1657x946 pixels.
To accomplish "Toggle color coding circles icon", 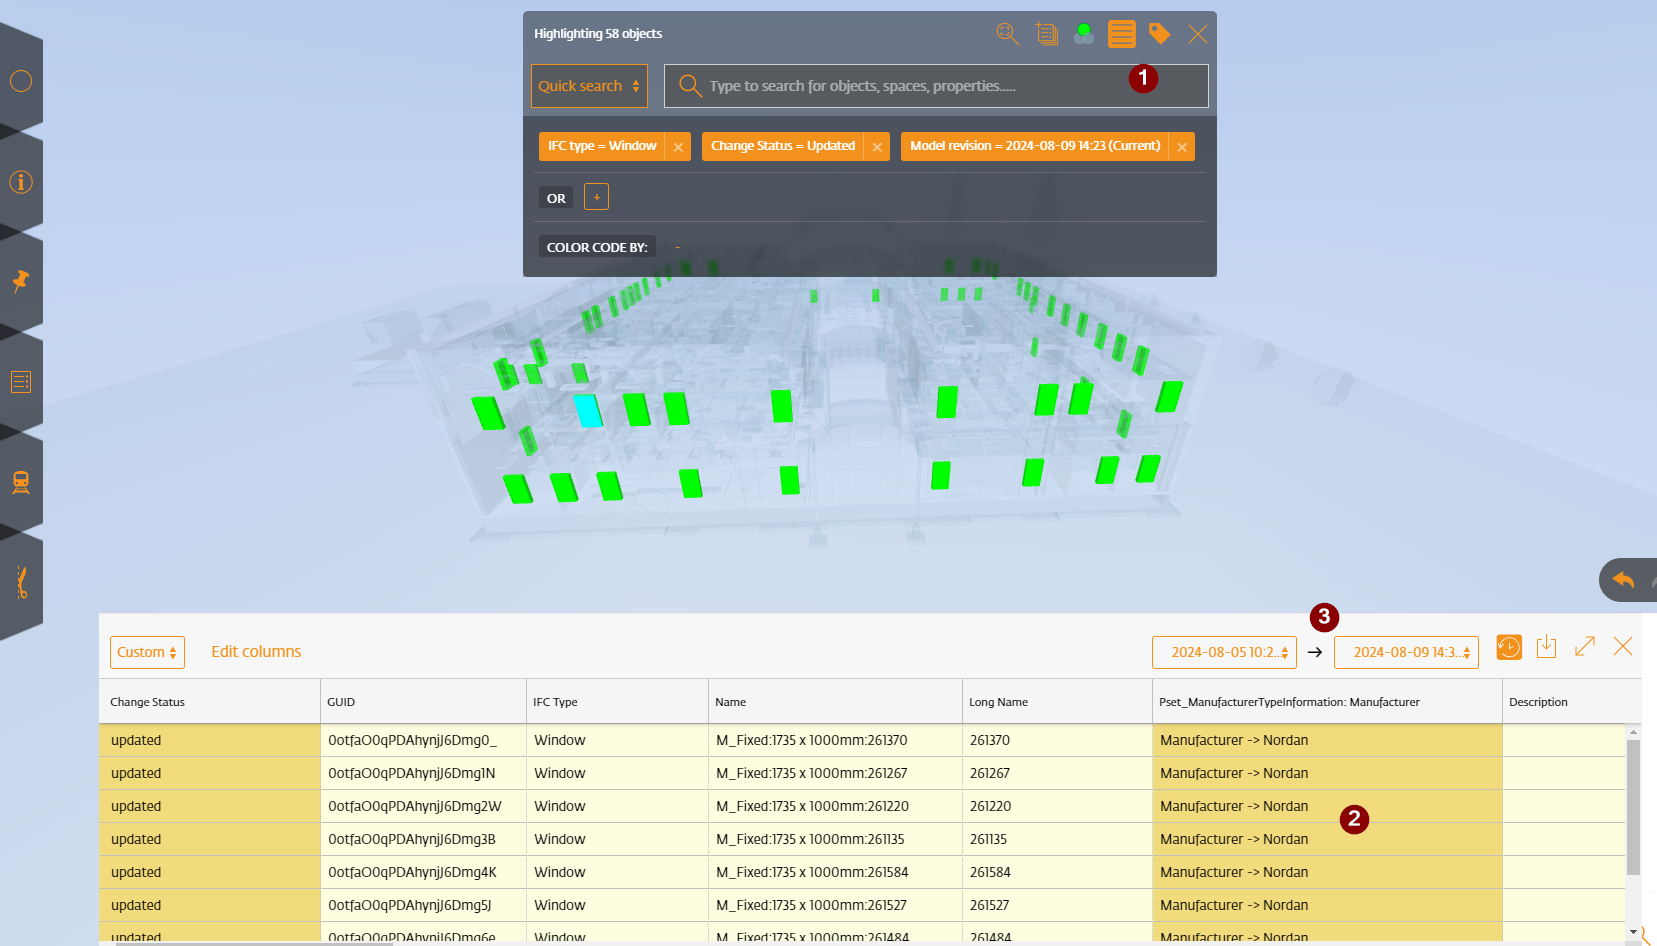I will [x=1083, y=34].
